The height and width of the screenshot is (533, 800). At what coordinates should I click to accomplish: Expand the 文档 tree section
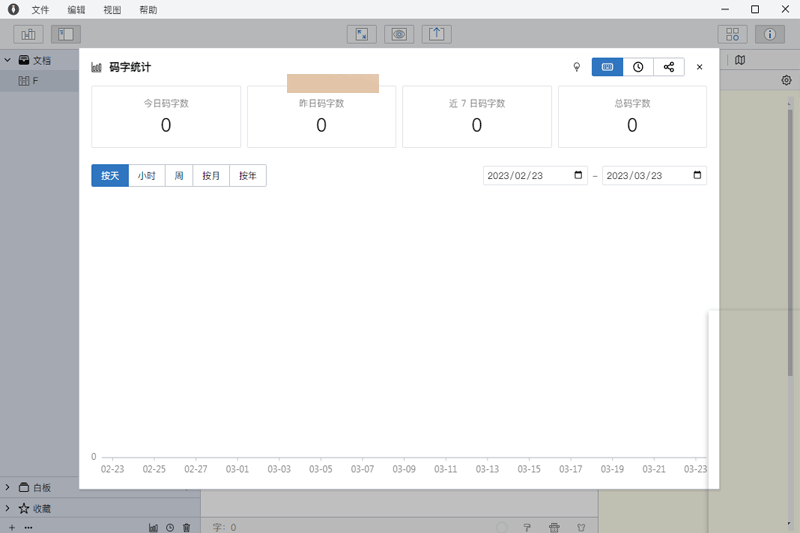8,60
